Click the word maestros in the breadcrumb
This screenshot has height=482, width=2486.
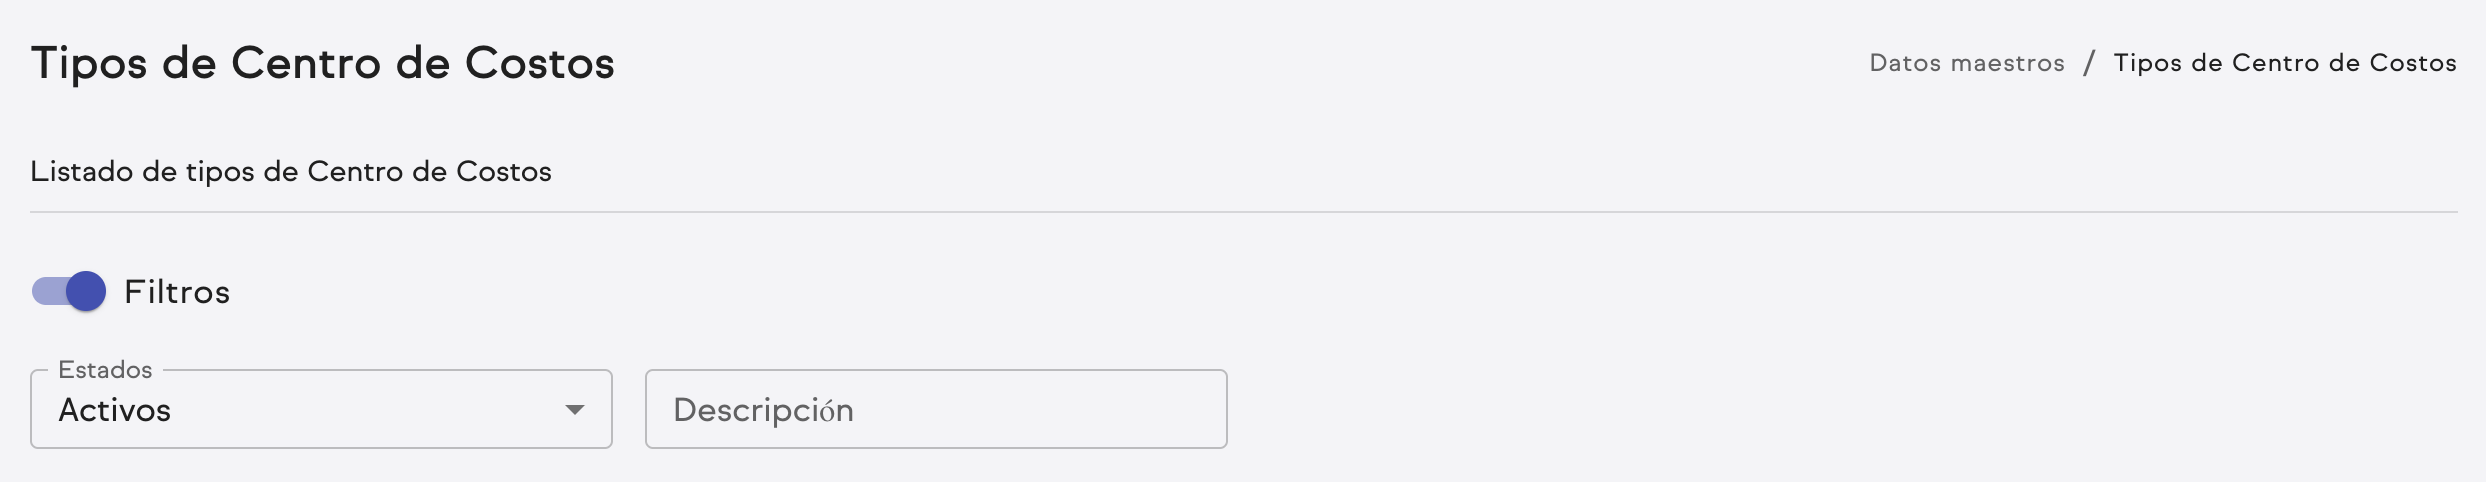(2007, 63)
